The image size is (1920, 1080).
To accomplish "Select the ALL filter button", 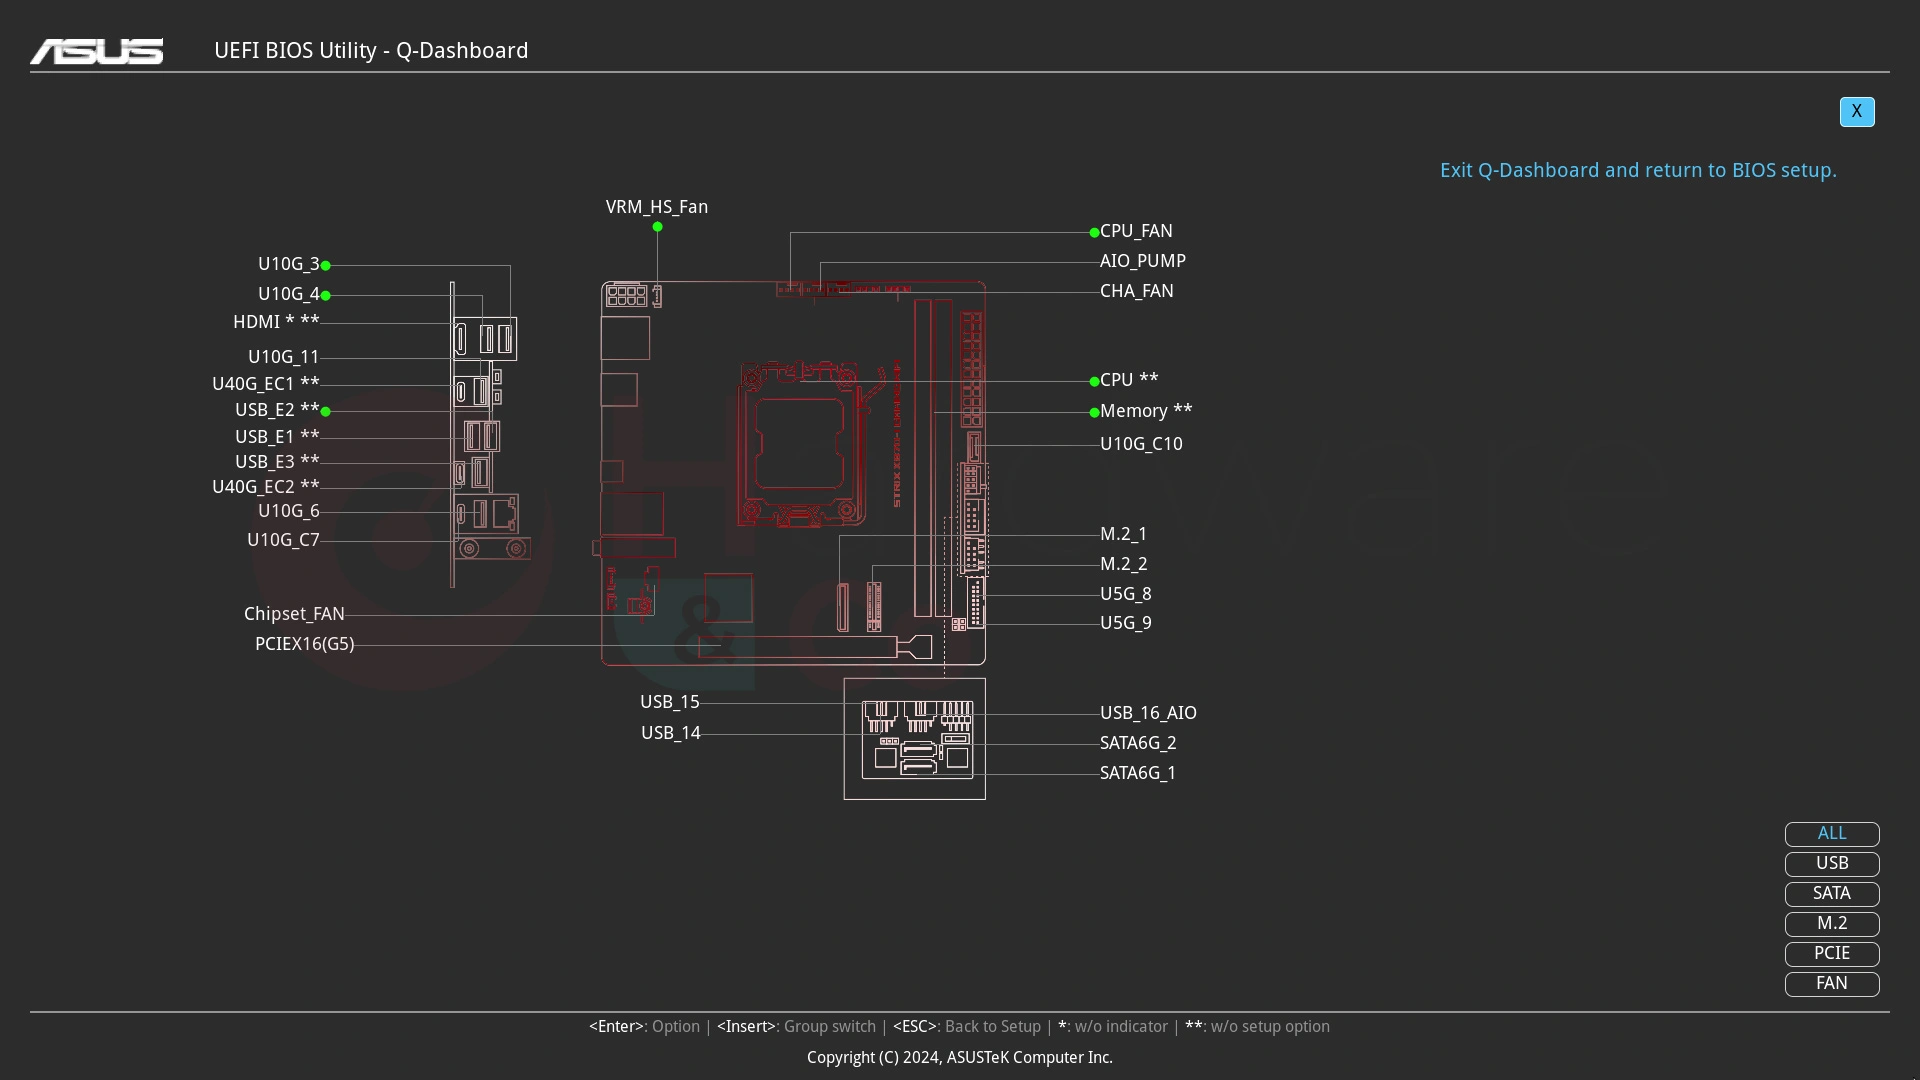I will [x=1832, y=834].
